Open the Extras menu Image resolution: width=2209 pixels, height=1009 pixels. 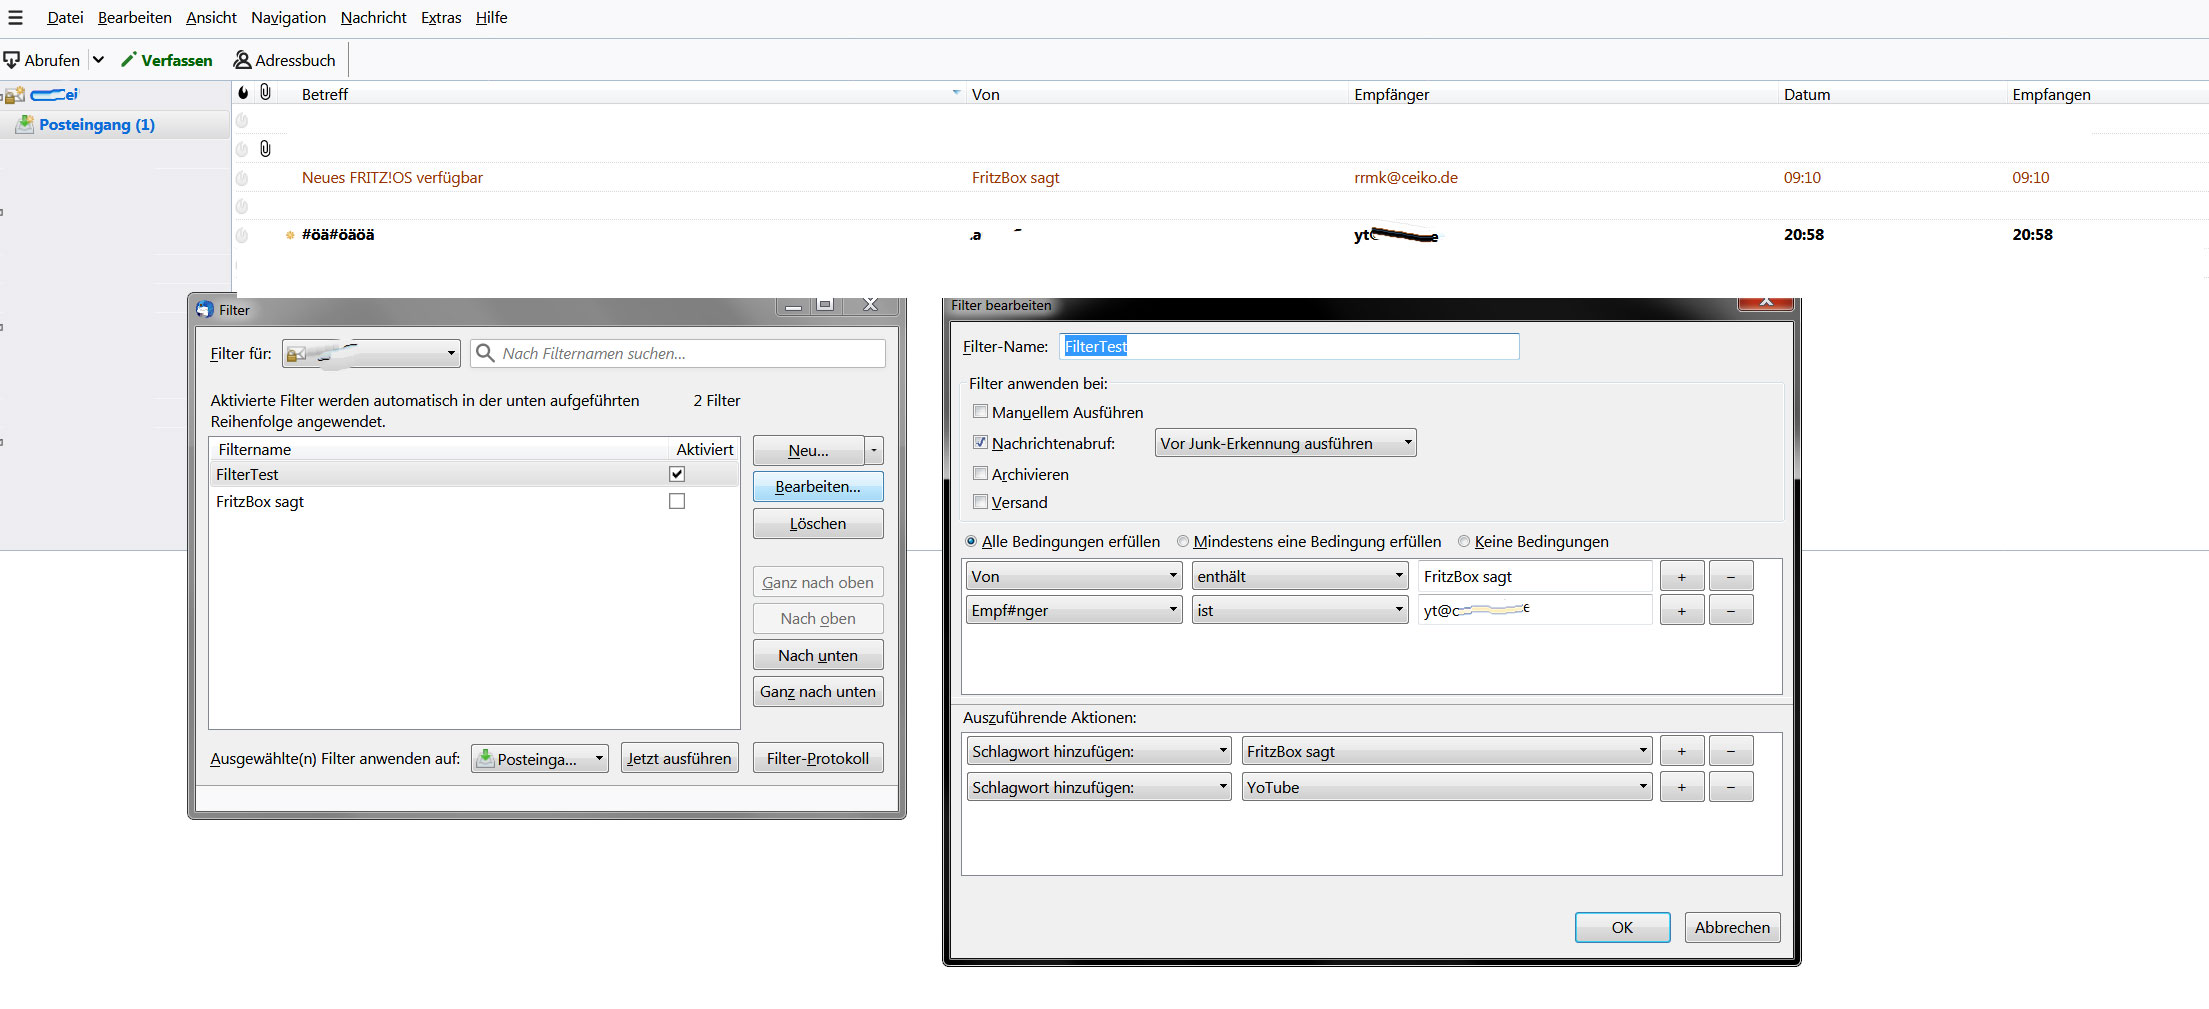tap(440, 17)
